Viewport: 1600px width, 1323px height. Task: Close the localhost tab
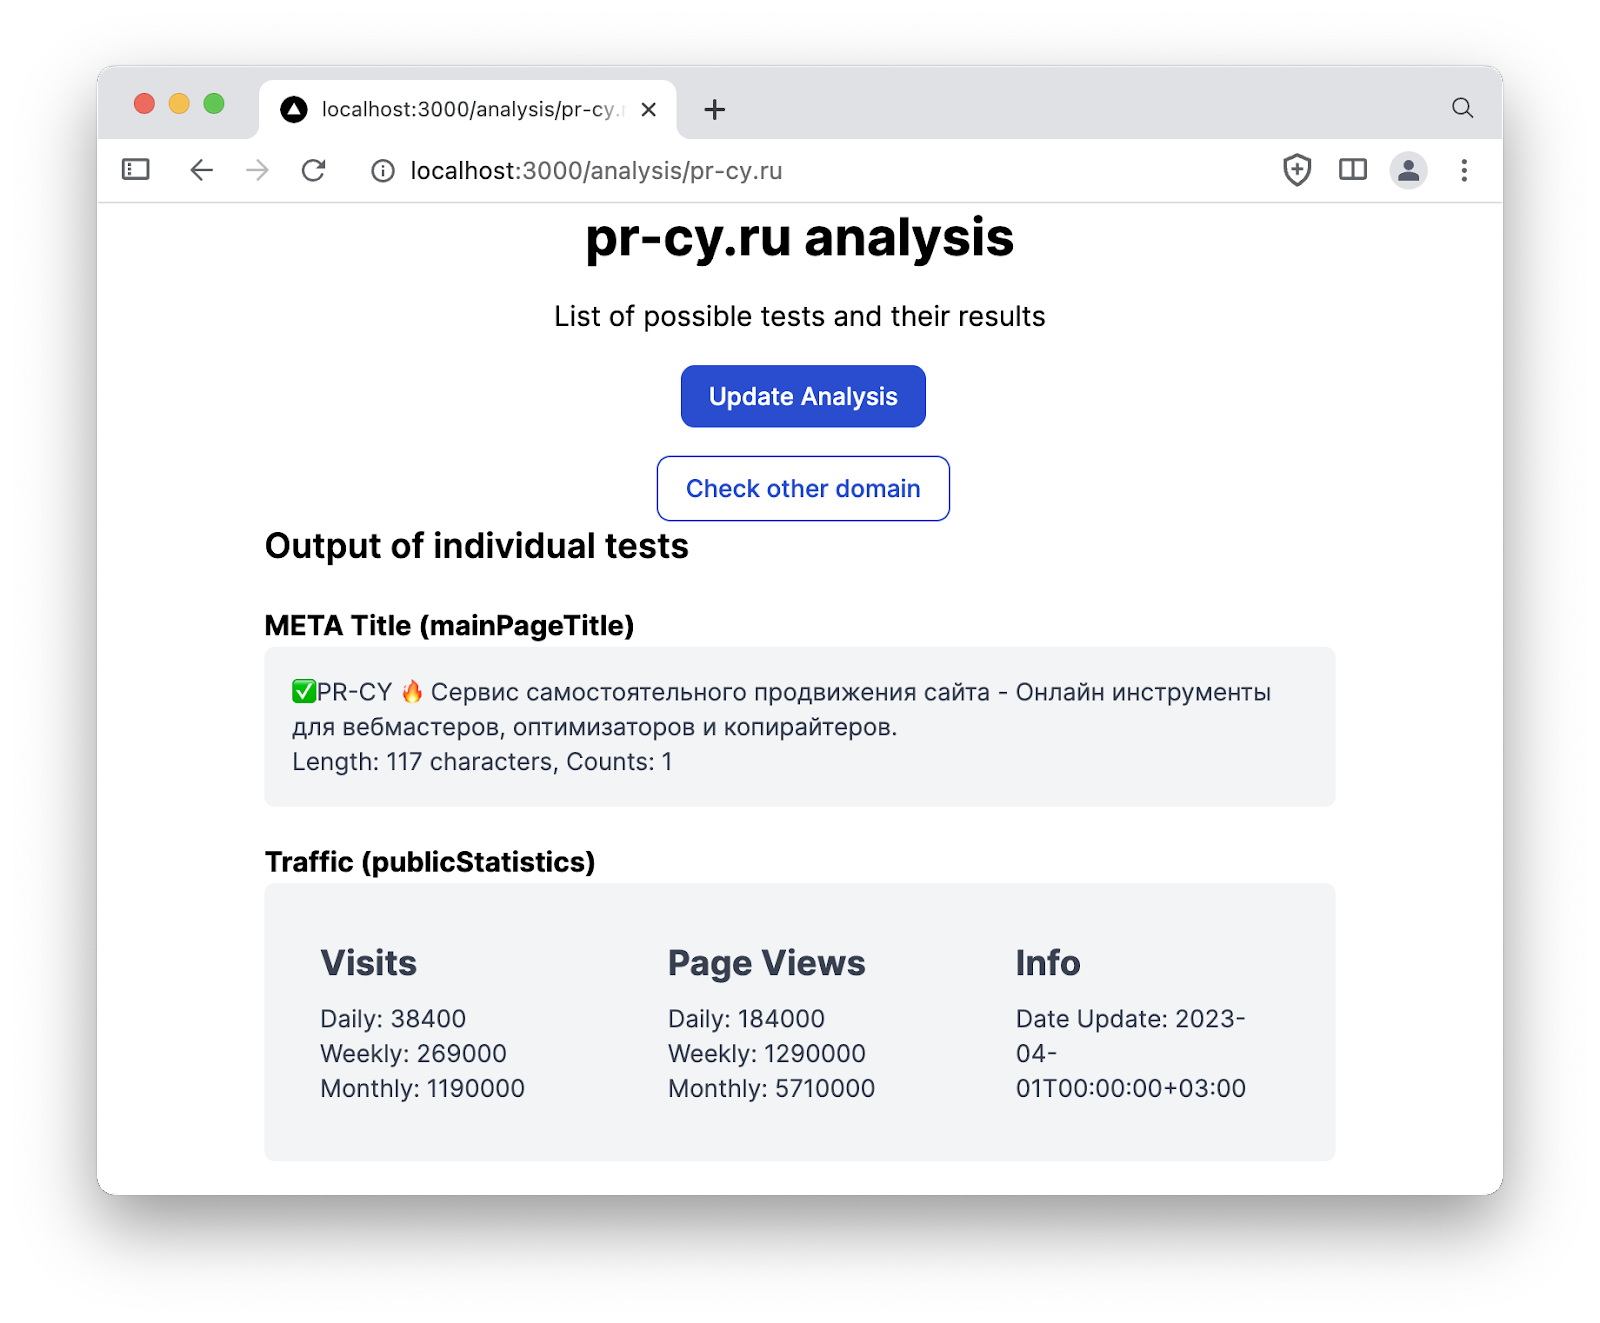coord(649,110)
